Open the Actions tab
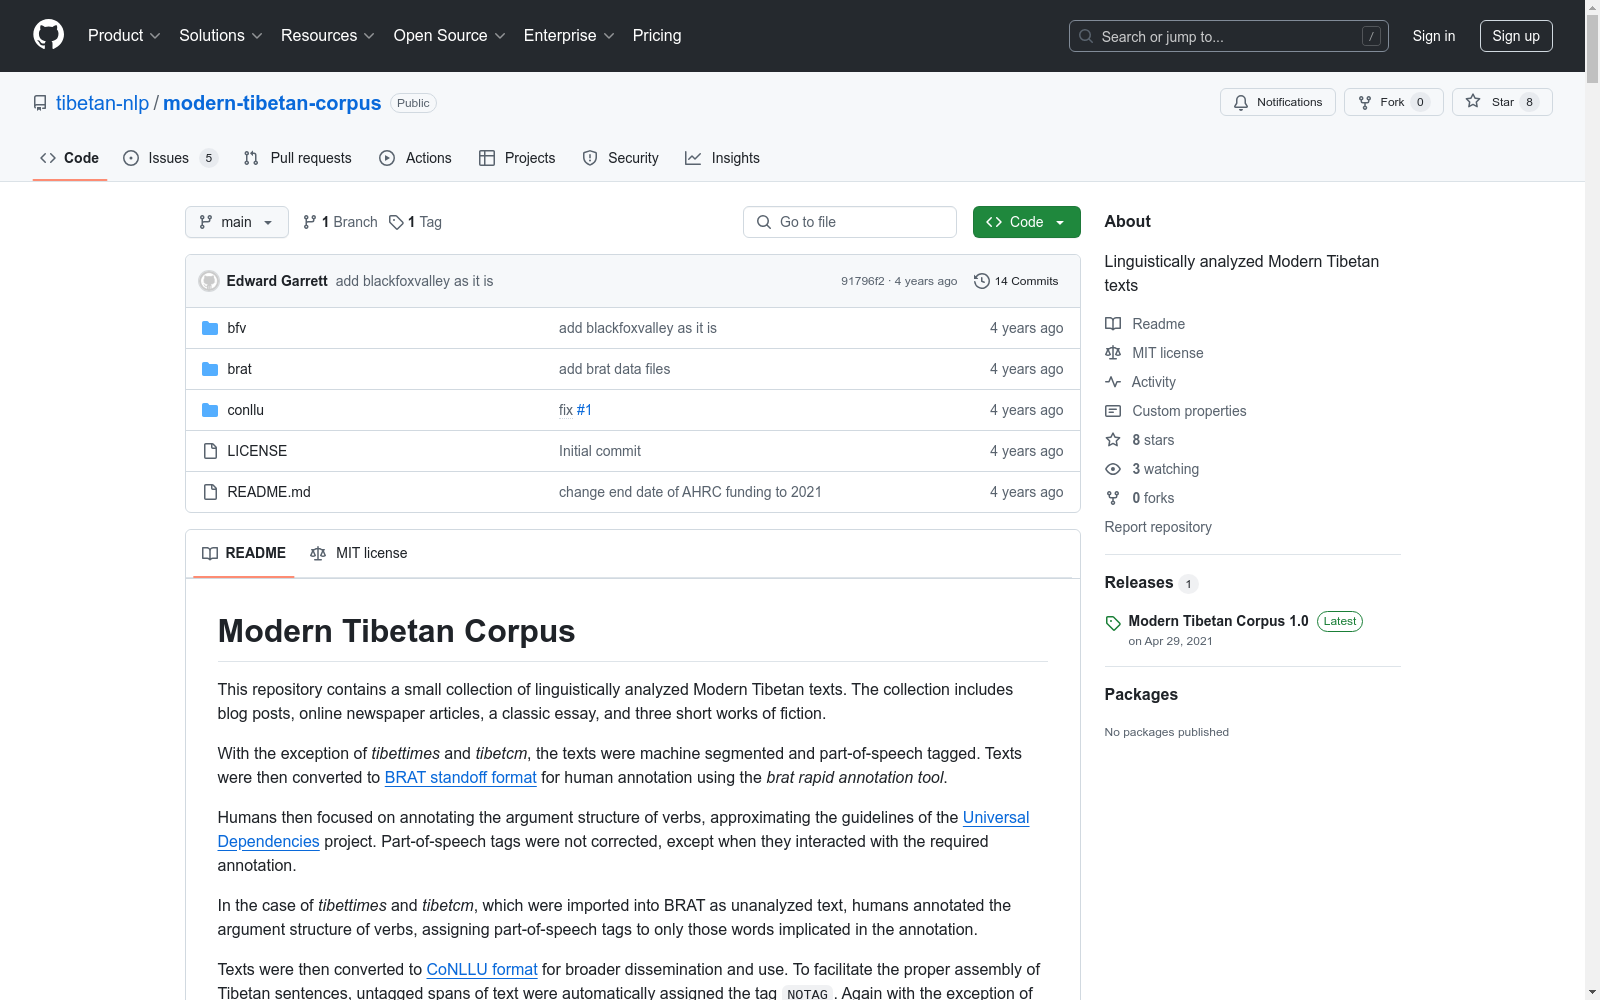1600x1000 pixels. (415, 158)
